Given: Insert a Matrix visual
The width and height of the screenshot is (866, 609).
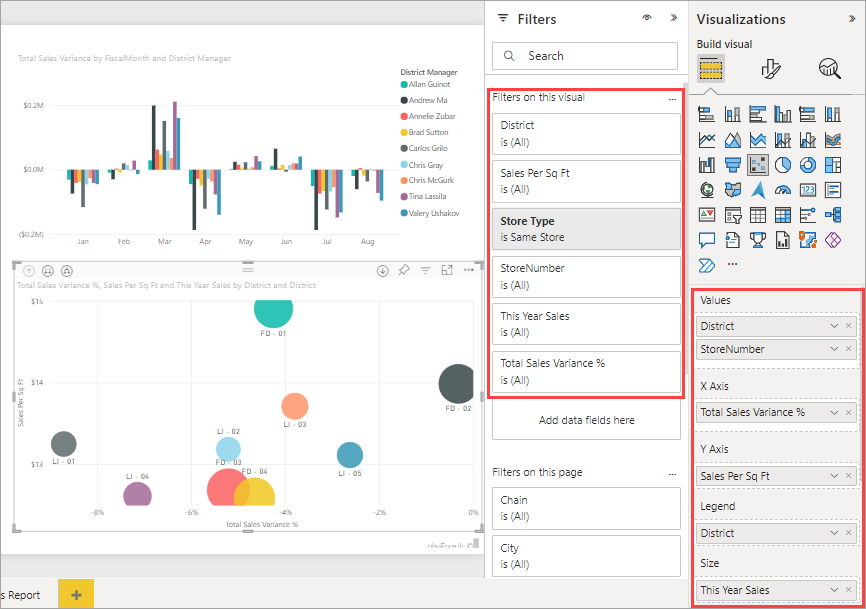Looking at the screenshot, I should [783, 215].
